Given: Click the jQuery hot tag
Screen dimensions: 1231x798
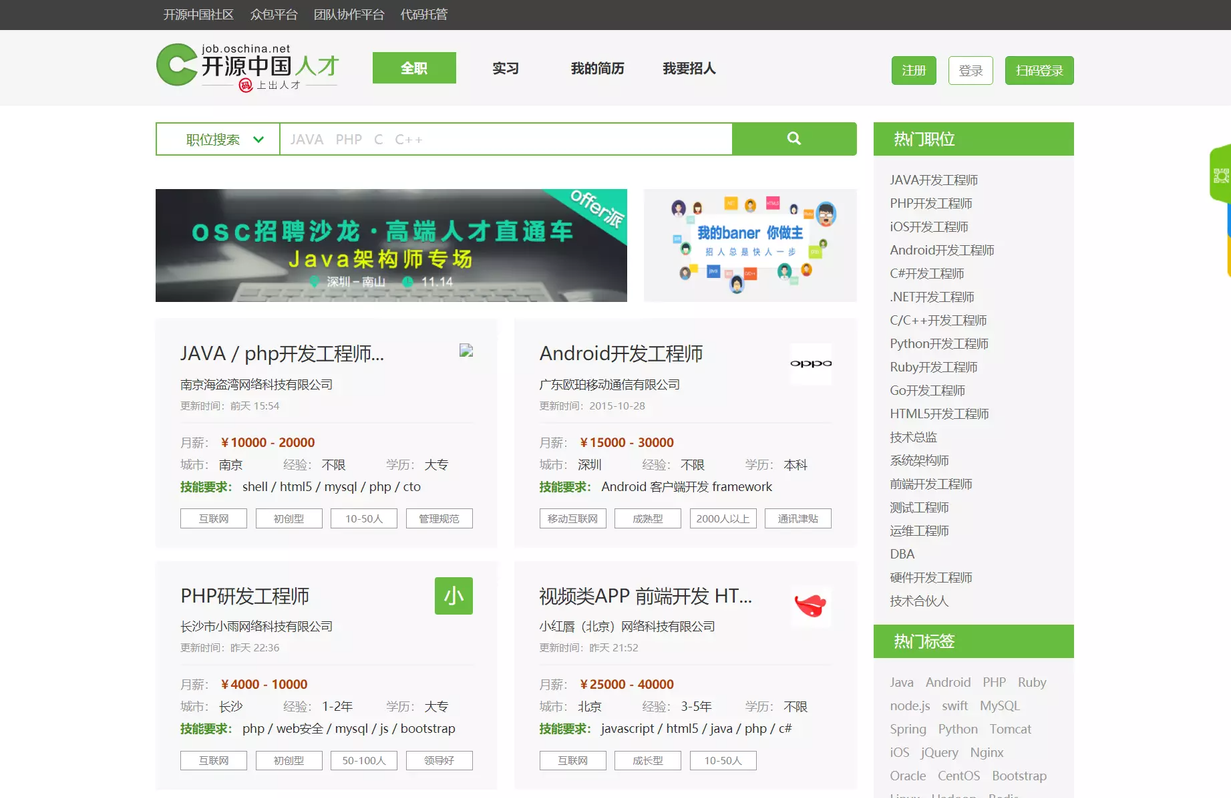Looking at the screenshot, I should tap(939, 752).
